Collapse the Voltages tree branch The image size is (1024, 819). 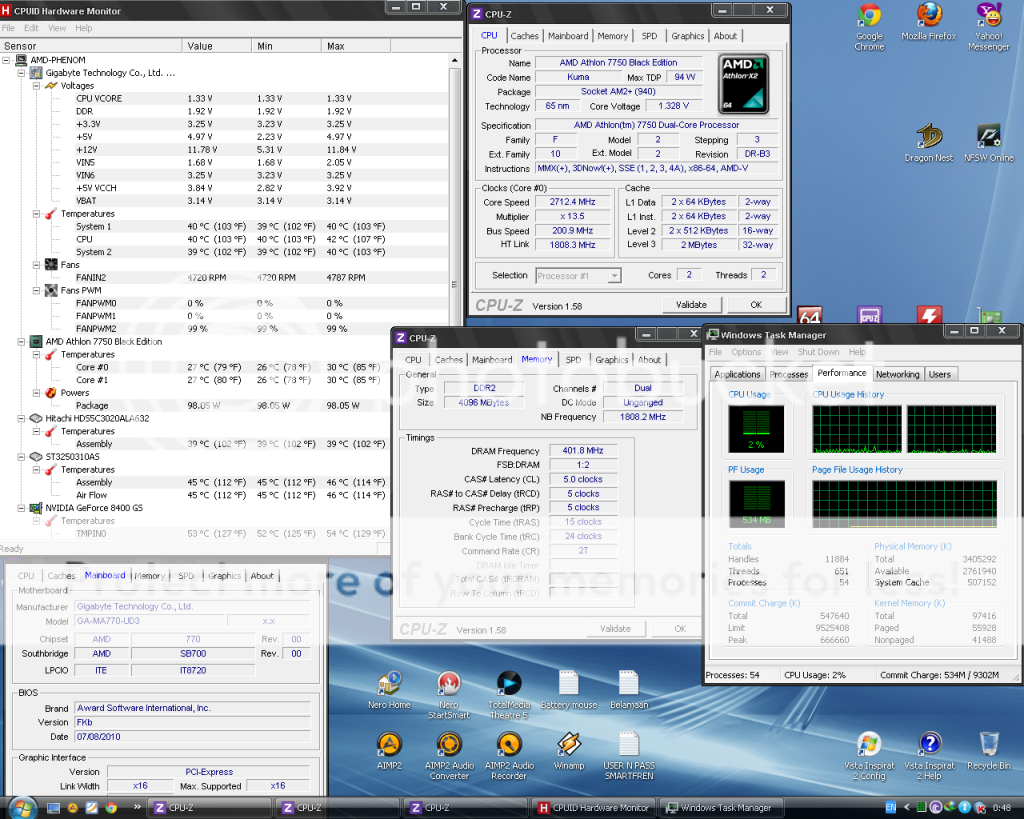[37, 86]
